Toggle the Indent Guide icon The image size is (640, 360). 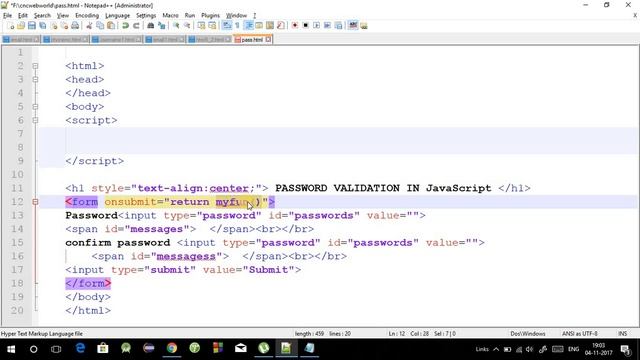coord(248,26)
